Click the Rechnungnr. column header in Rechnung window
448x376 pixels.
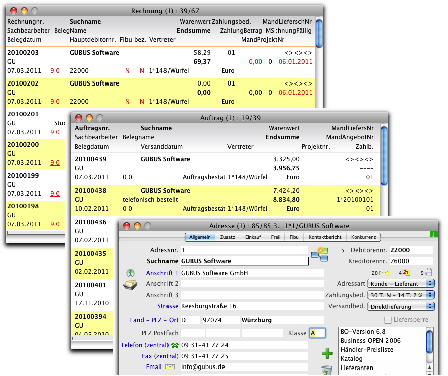point(26,22)
